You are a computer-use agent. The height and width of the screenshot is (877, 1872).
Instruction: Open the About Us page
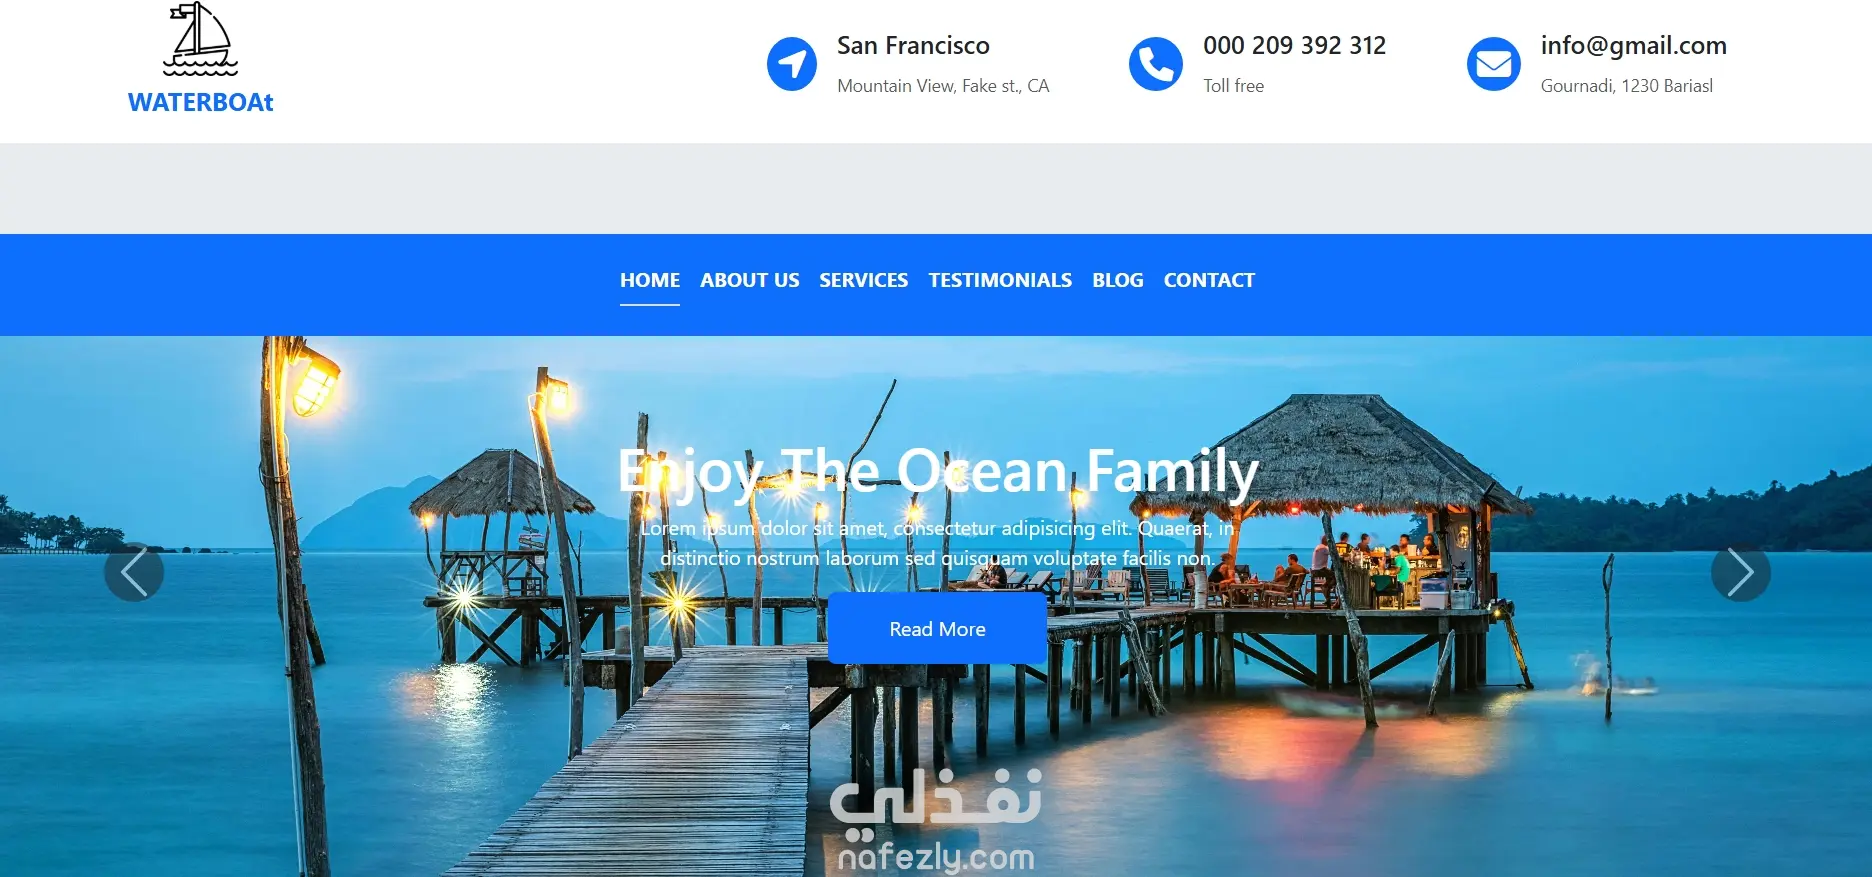[750, 280]
